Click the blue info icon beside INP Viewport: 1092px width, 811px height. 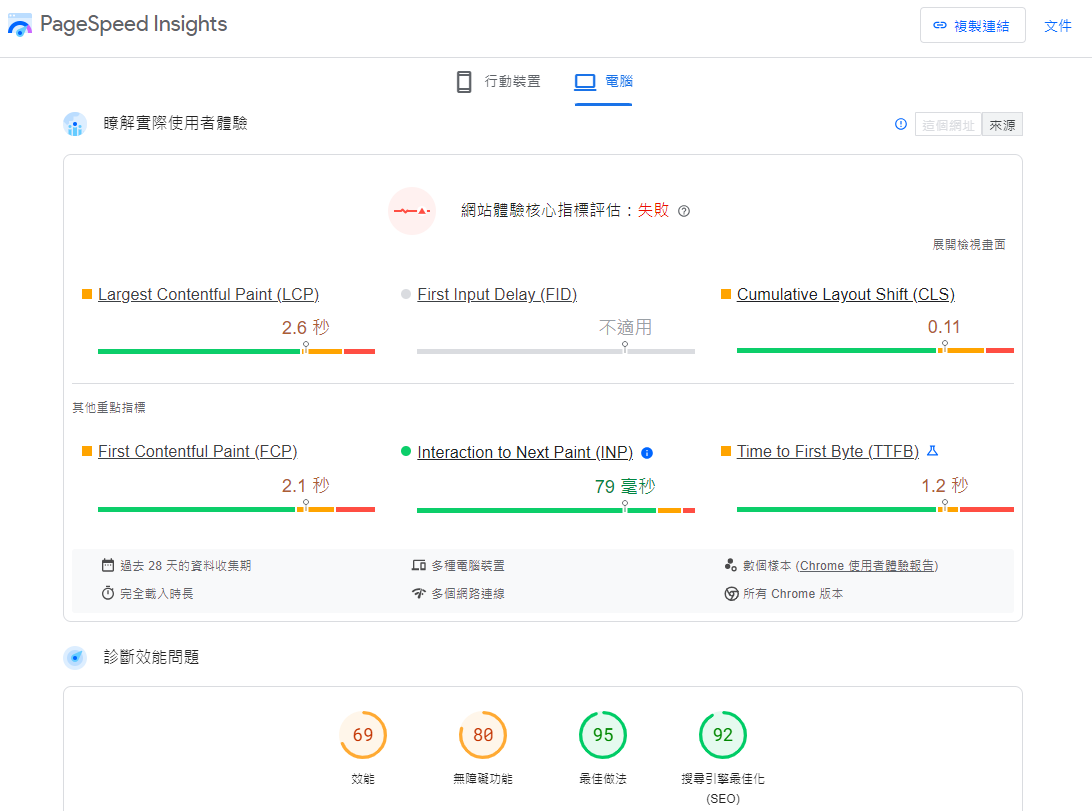point(647,453)
